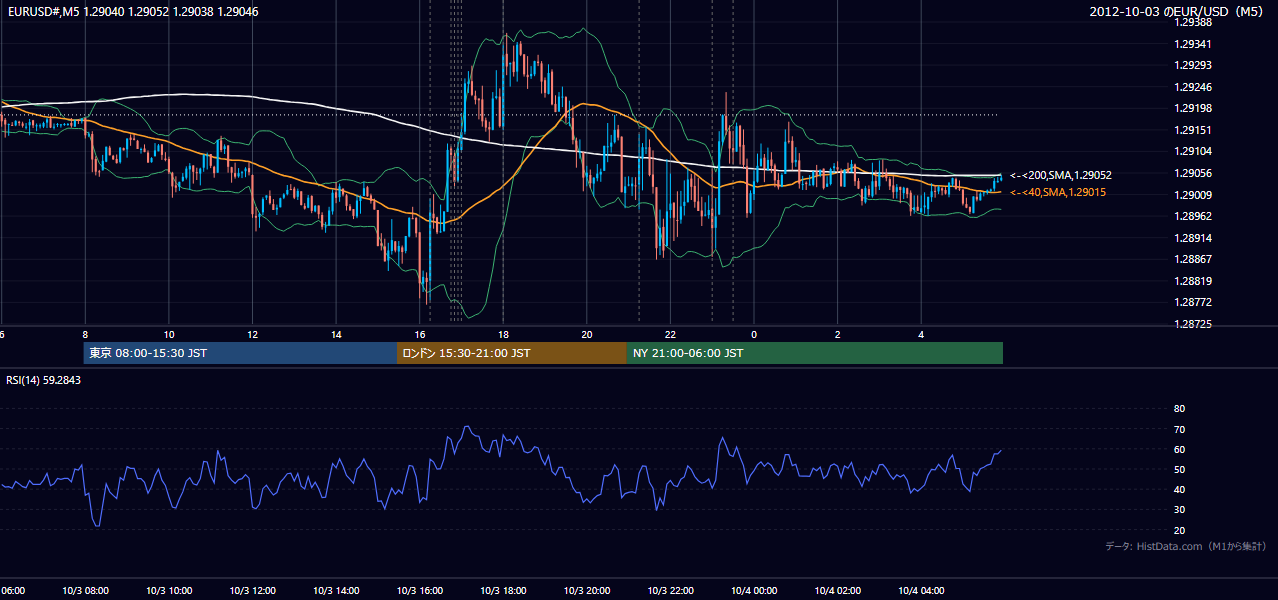This screenshot has width=1278, height=600.
Task: Click price axis label 1.29246
Action: coord(1195,87)
